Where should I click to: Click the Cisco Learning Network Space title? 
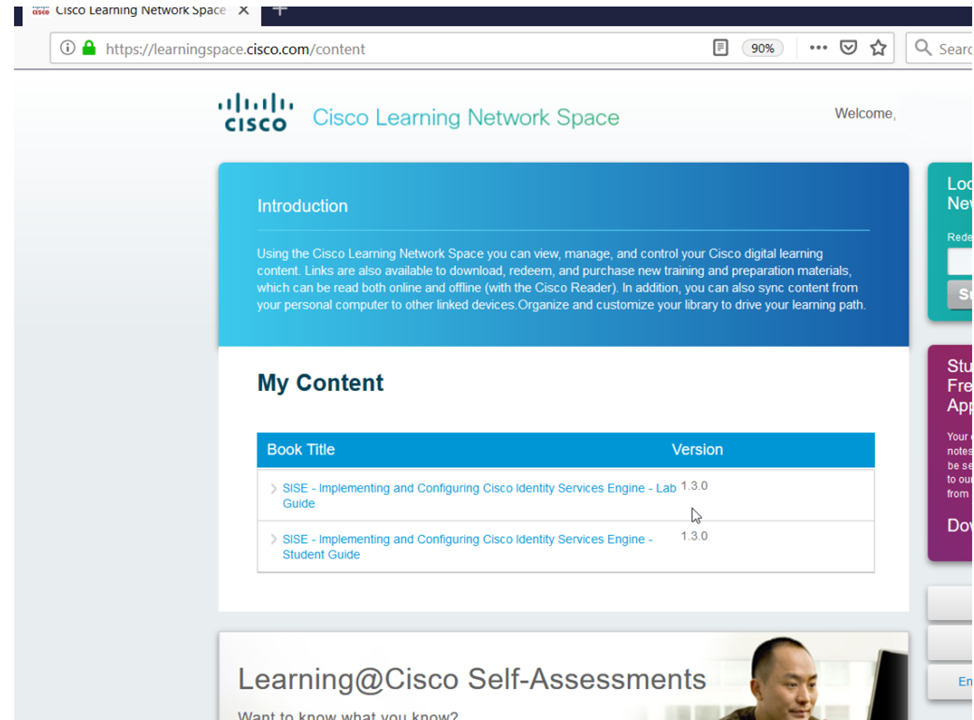pyautogui.click(x=465, y=118)
